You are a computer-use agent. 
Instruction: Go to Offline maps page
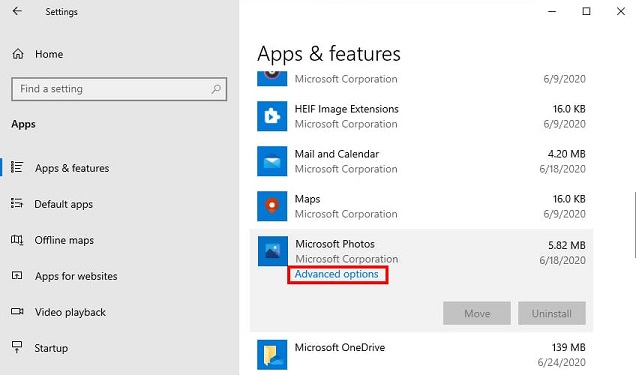pyautogui.click(x=64, y=240)
